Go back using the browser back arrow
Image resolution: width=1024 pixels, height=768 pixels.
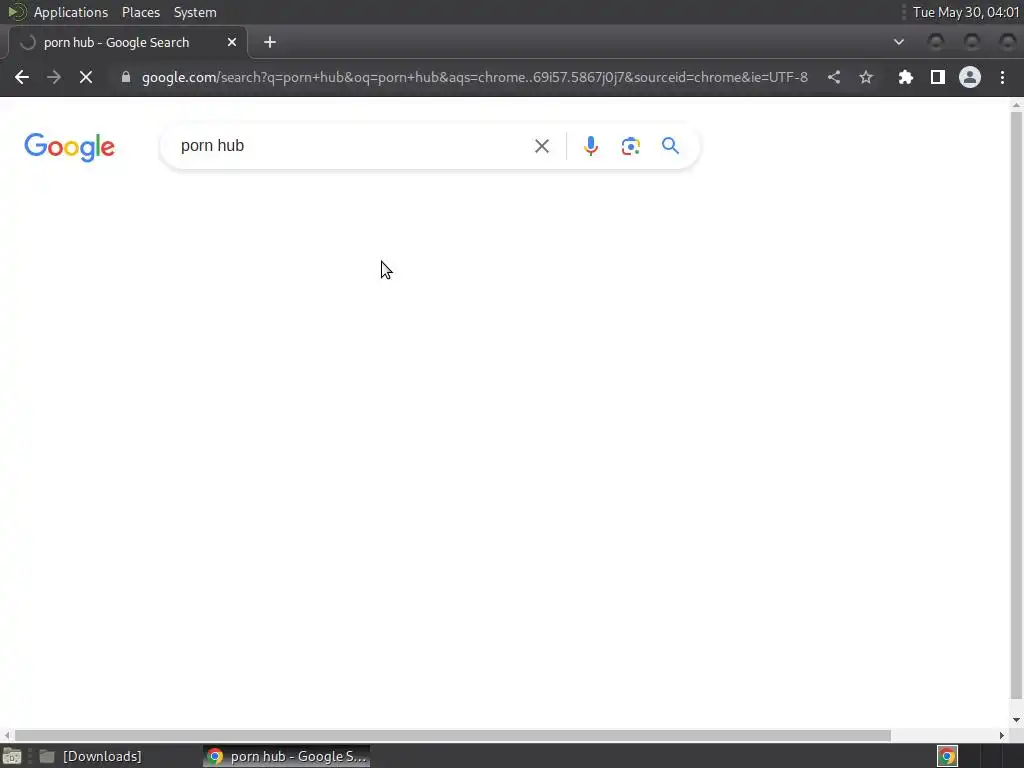(x=22, y=77)
